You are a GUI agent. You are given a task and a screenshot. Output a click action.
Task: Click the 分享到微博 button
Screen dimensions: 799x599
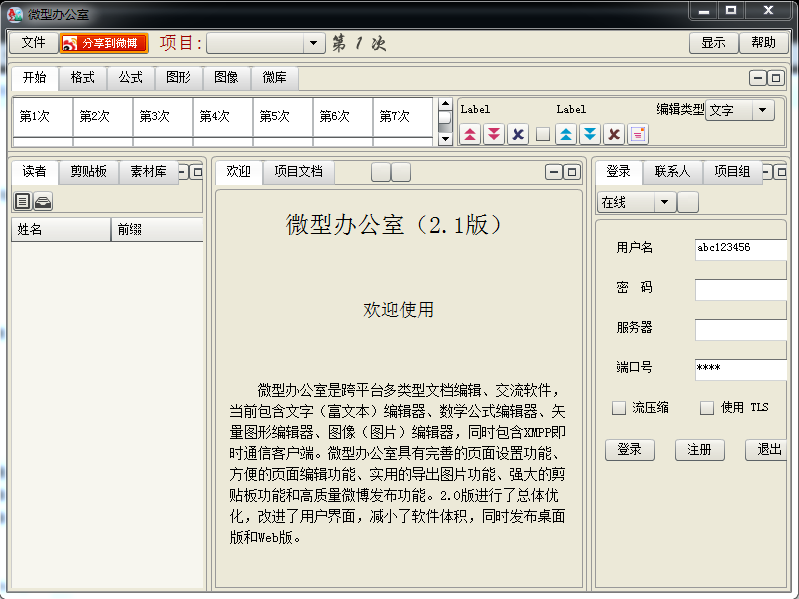tap(104, 43)
